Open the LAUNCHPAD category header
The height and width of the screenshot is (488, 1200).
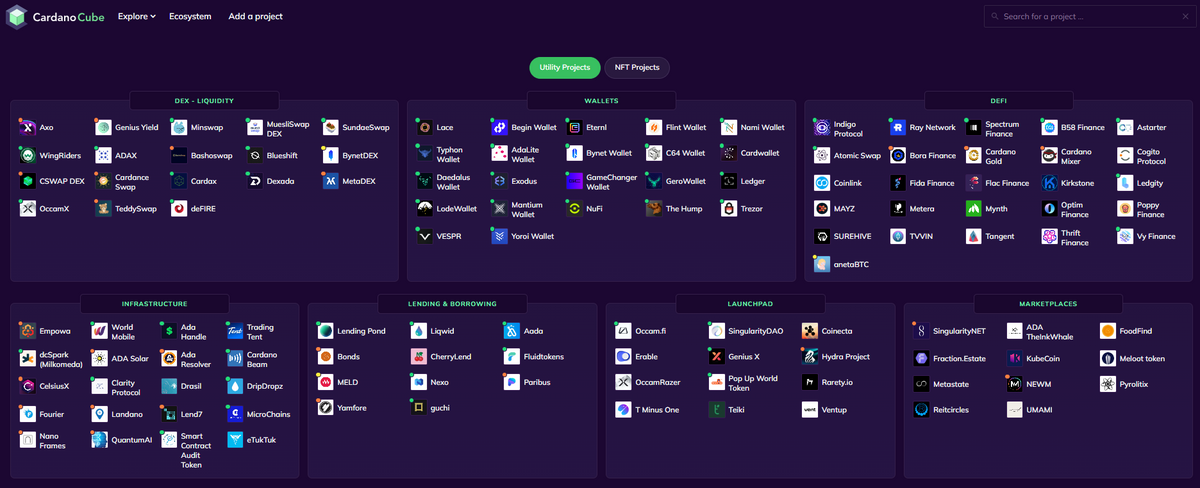750,303
